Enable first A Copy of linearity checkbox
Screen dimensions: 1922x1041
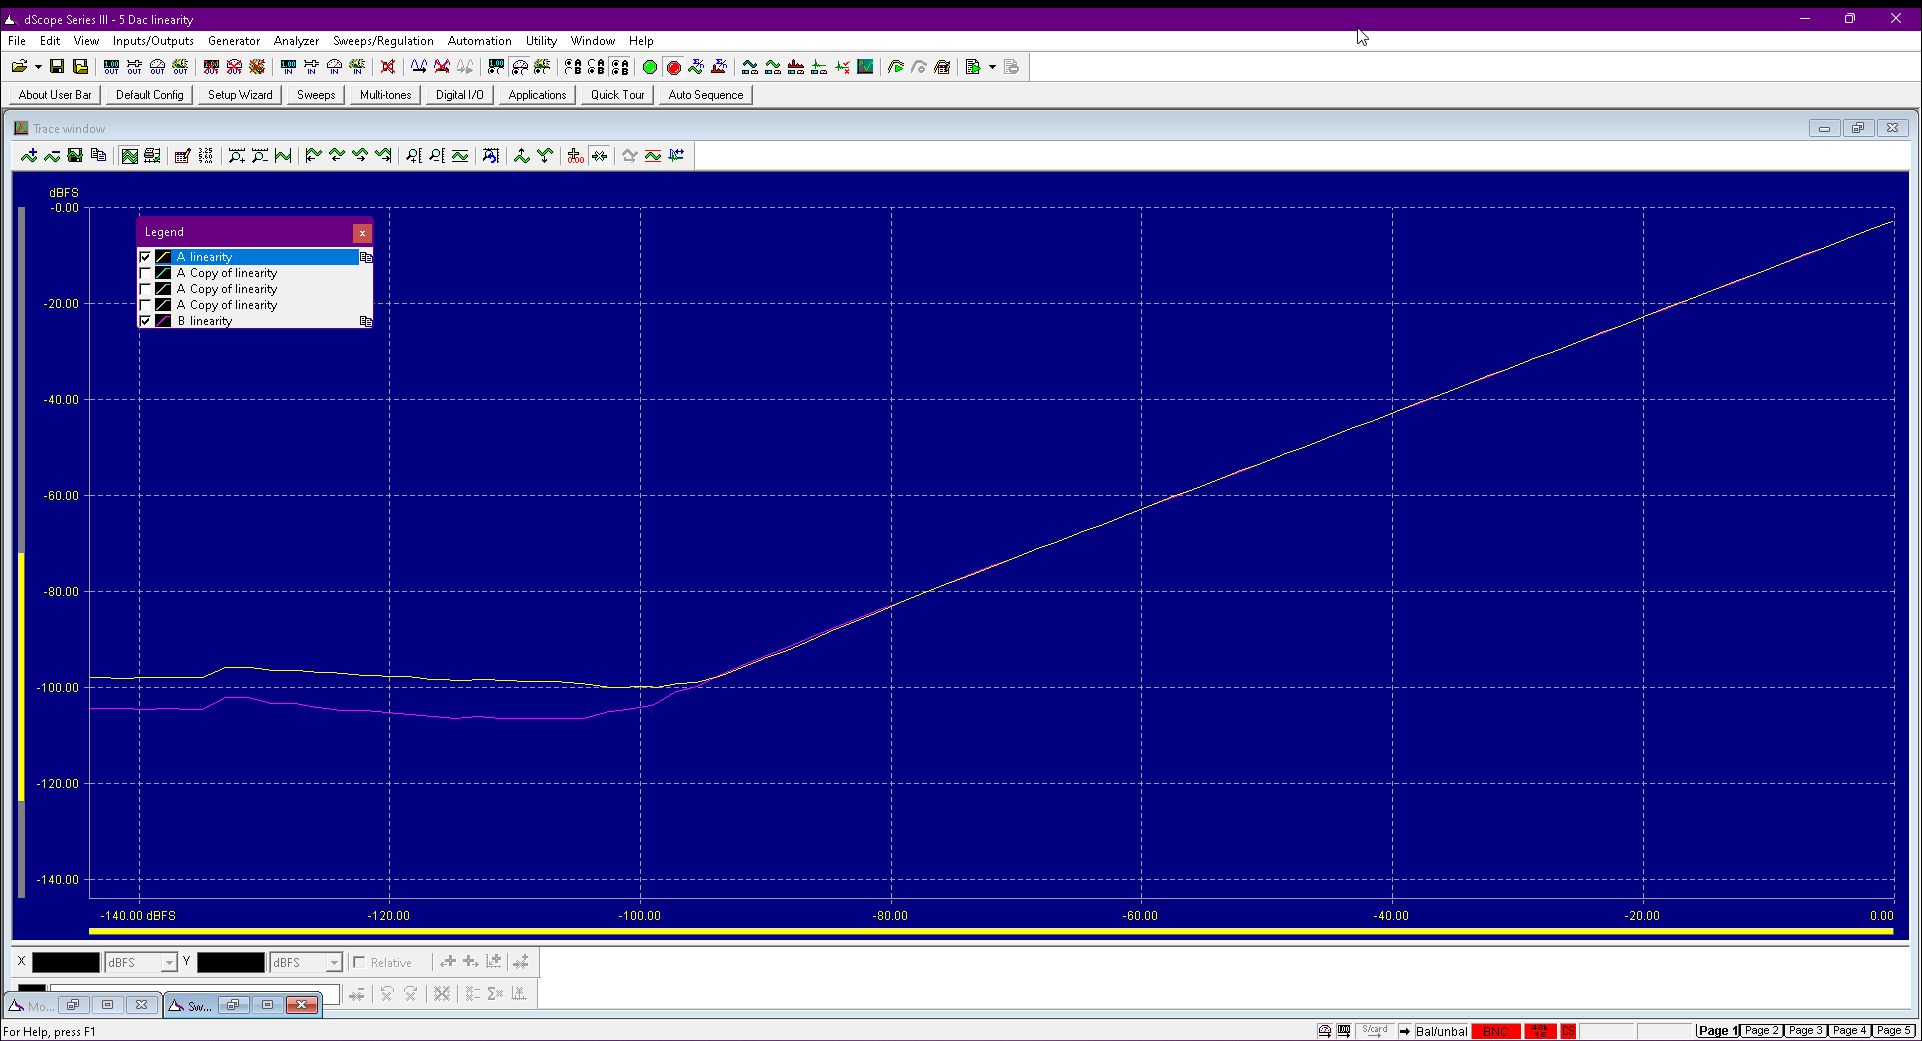pos(146,273)
